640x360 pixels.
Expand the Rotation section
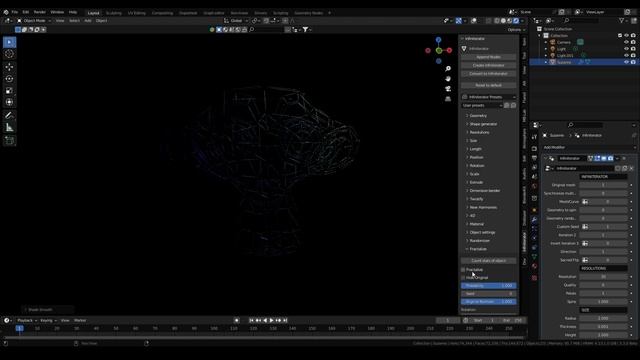477,166
